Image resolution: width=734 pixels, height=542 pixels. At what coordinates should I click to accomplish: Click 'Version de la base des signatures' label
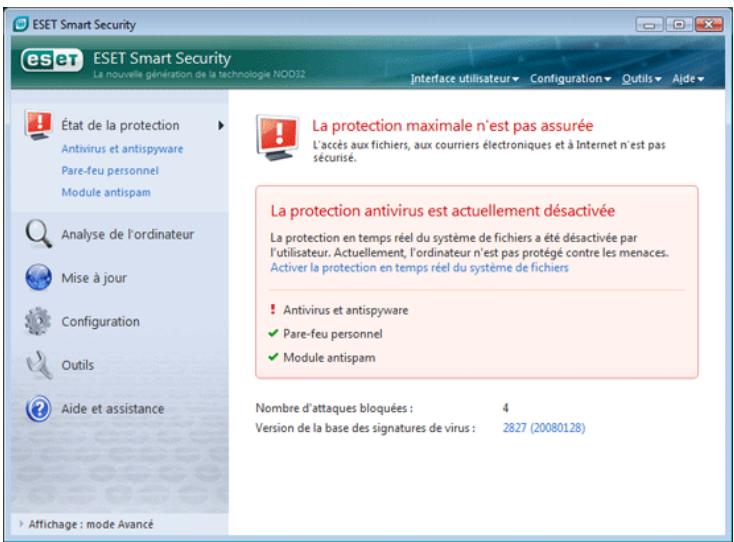(x=365, y=428)
